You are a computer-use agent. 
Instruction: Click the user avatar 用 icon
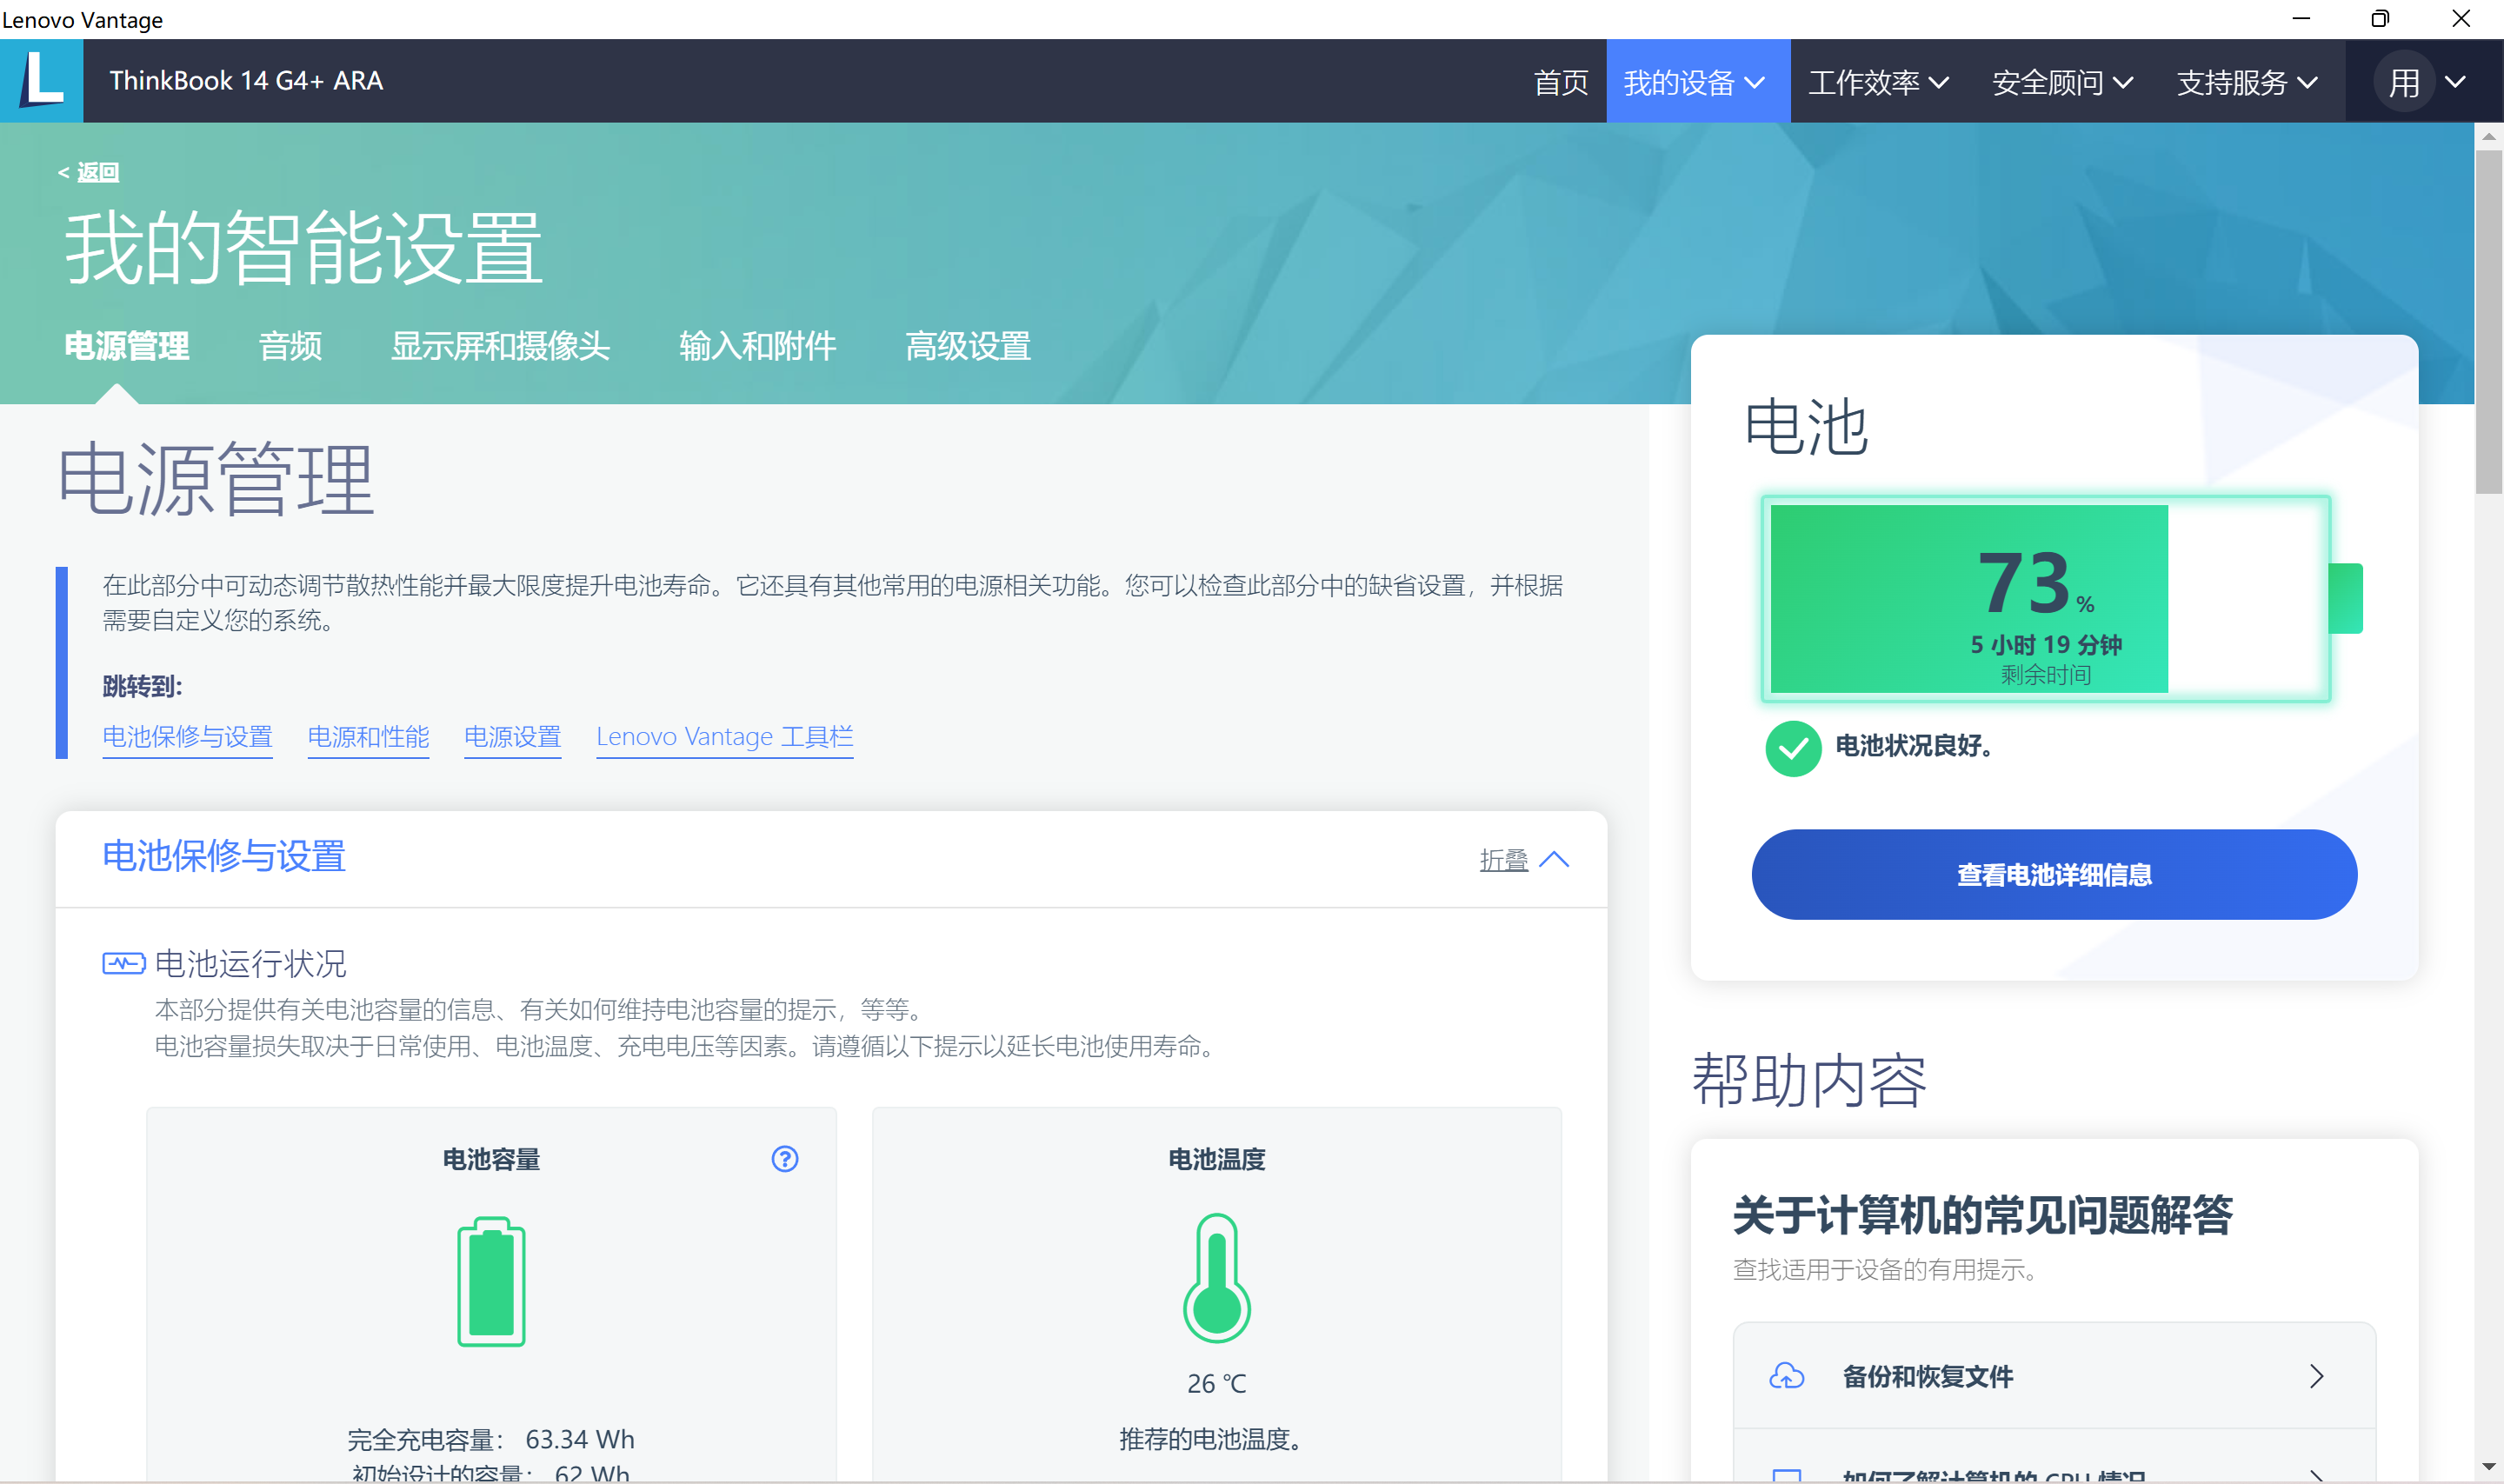[2404, 82]
